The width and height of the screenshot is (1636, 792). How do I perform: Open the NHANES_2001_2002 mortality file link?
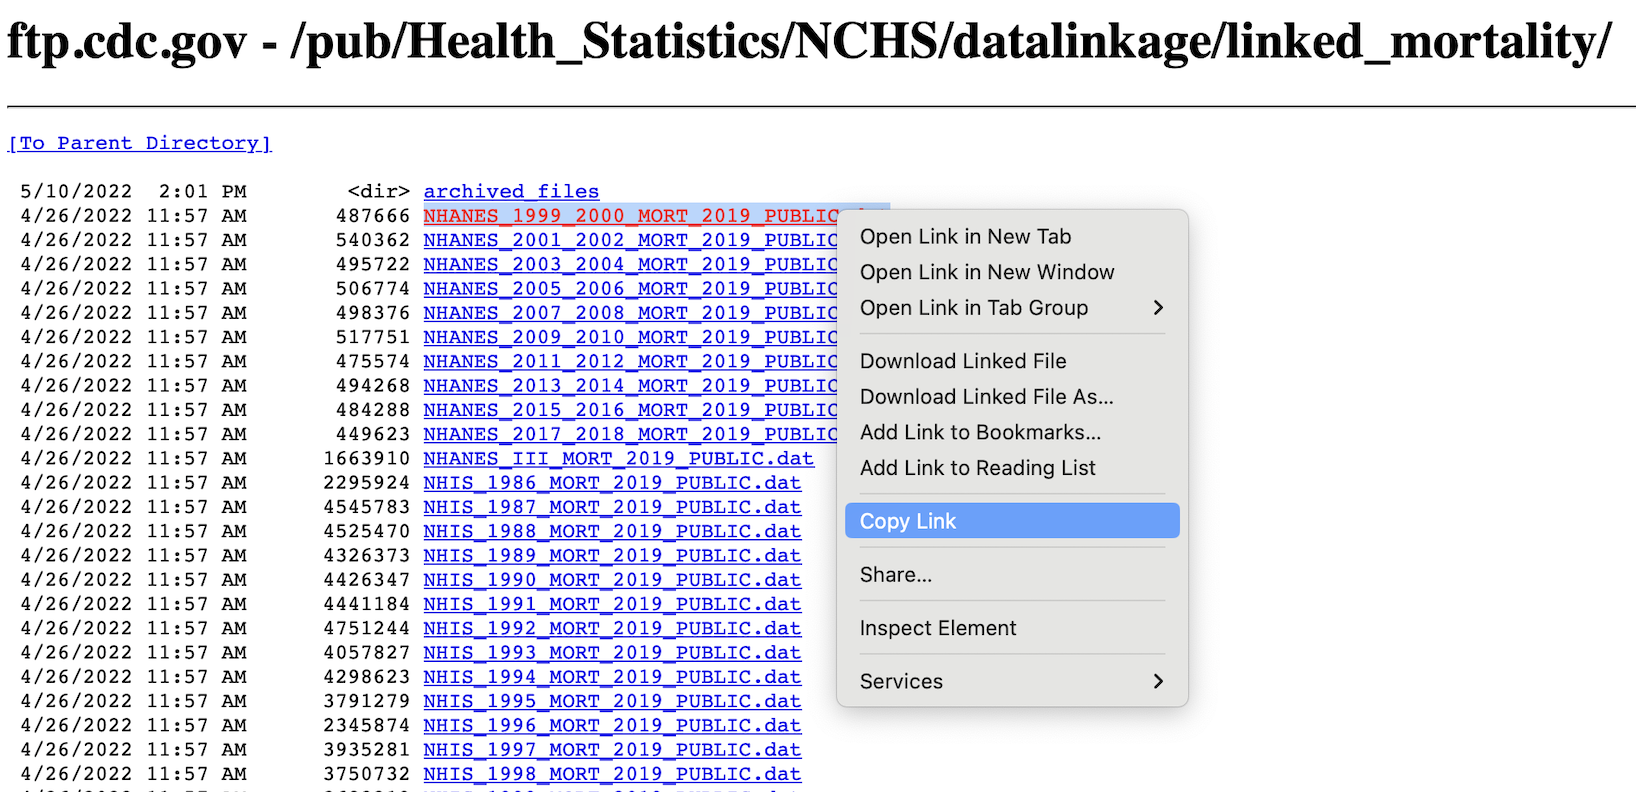[x=629, y=240]
